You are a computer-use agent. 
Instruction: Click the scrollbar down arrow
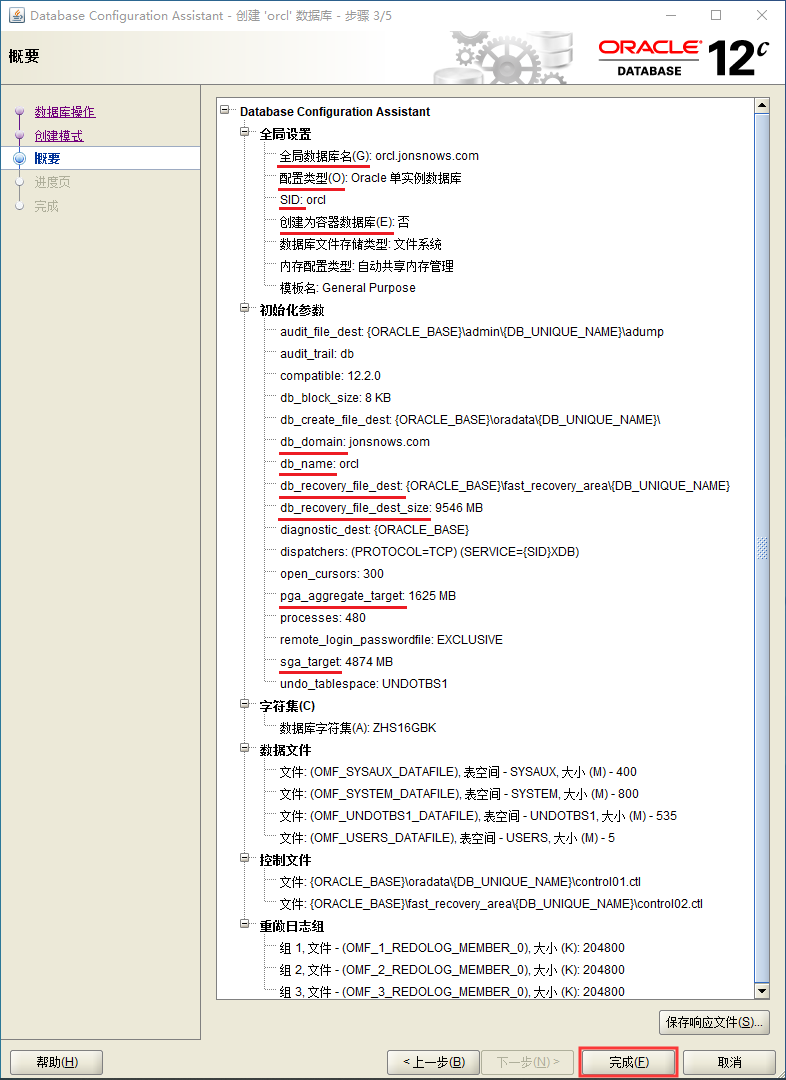click(x=762, y=990)
